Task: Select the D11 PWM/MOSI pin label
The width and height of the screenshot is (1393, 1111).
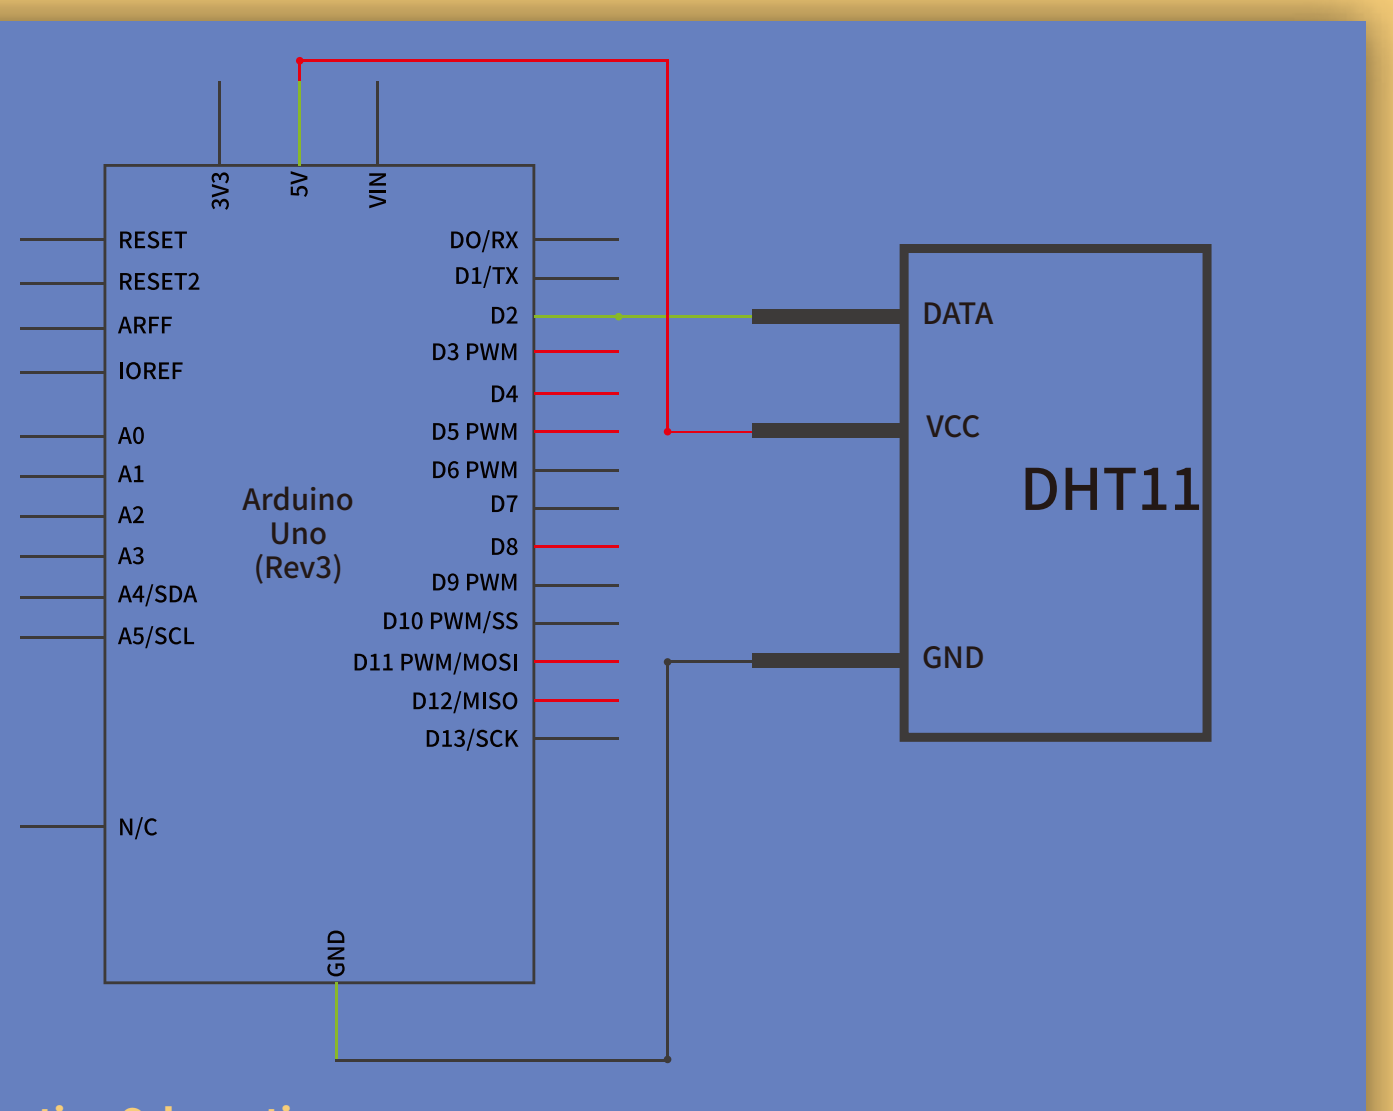Action: point(436,662)
